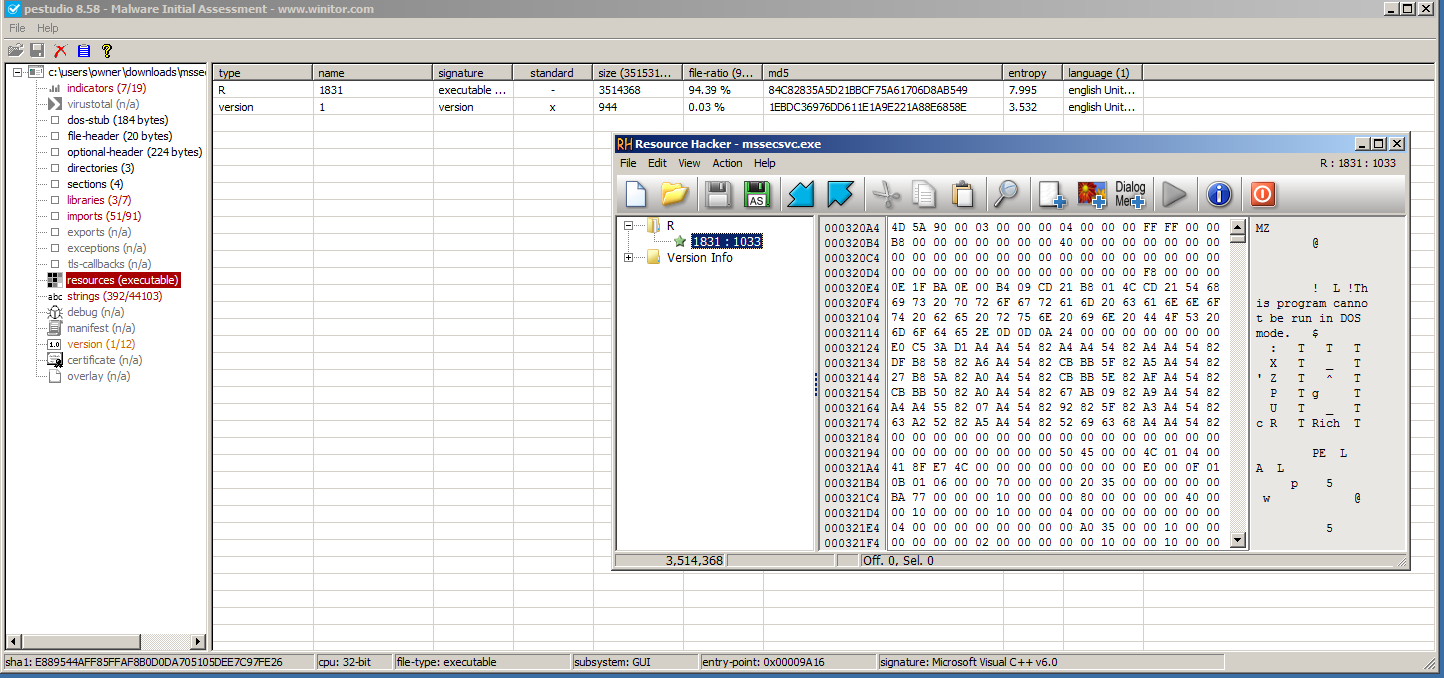The height and width of the screenshot is (678, 1444).
Task: Click pestudio red X close-file icon
Action: [60, 50]
